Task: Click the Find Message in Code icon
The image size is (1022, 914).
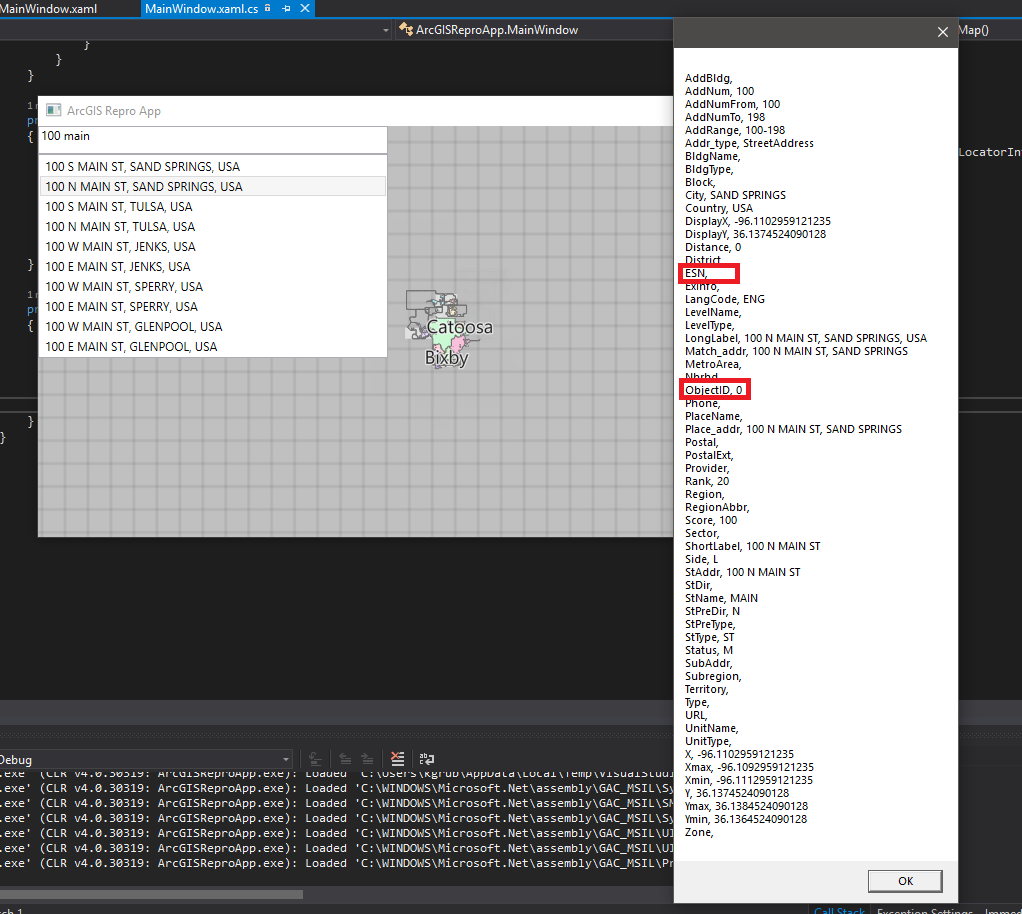Action: 315,759
